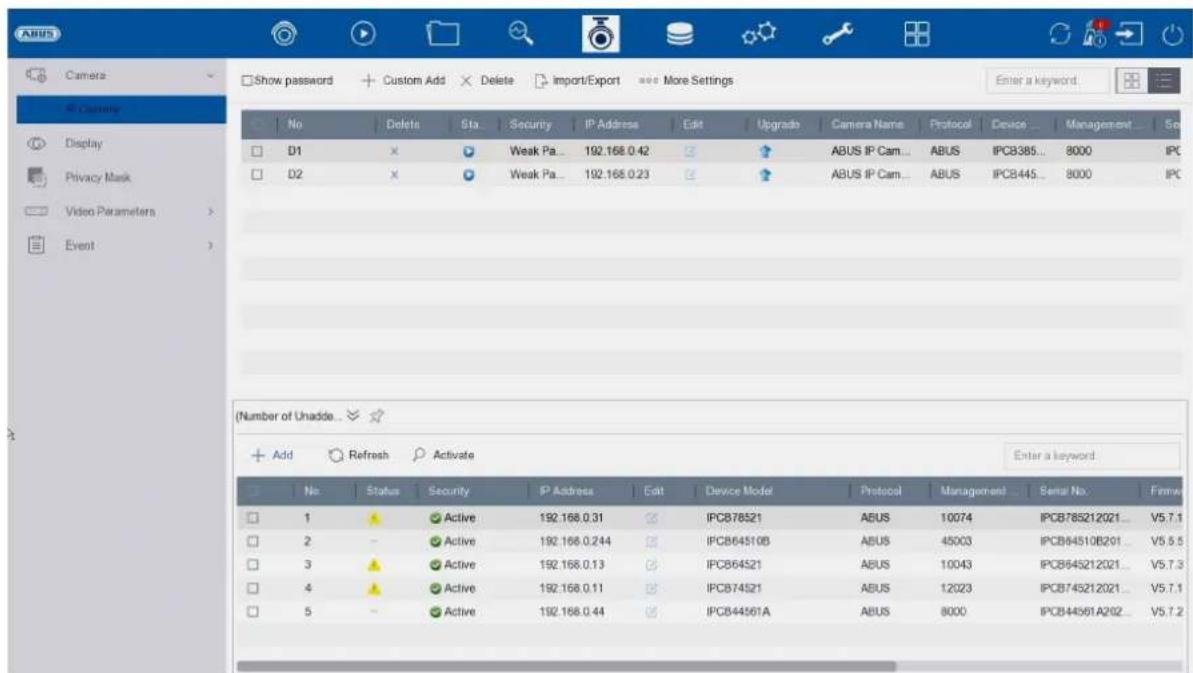This screenshot has width=1193, height=673.
Task: Expand Video Parameters submenu arrow
Action: point(211,211)
